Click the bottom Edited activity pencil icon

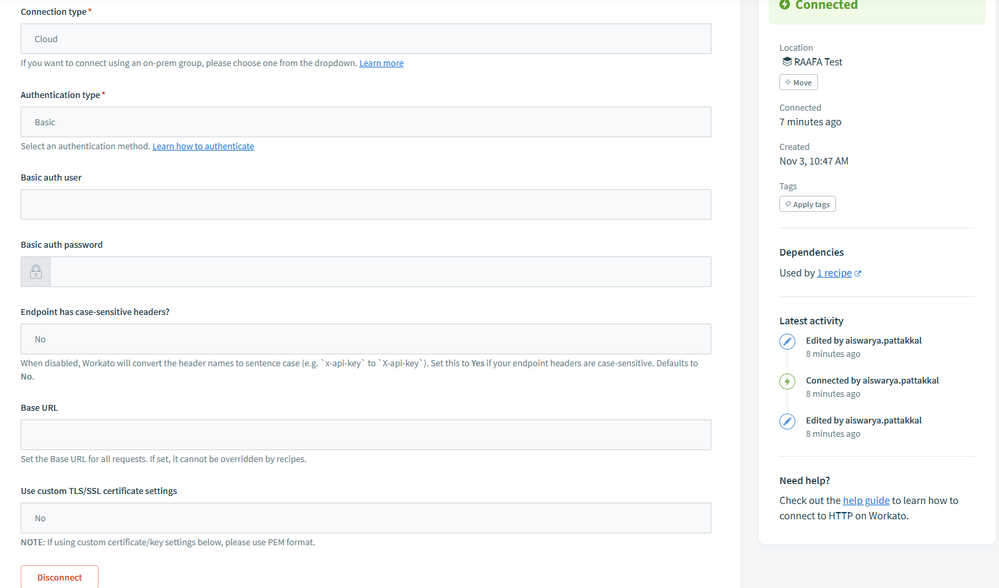787,421
